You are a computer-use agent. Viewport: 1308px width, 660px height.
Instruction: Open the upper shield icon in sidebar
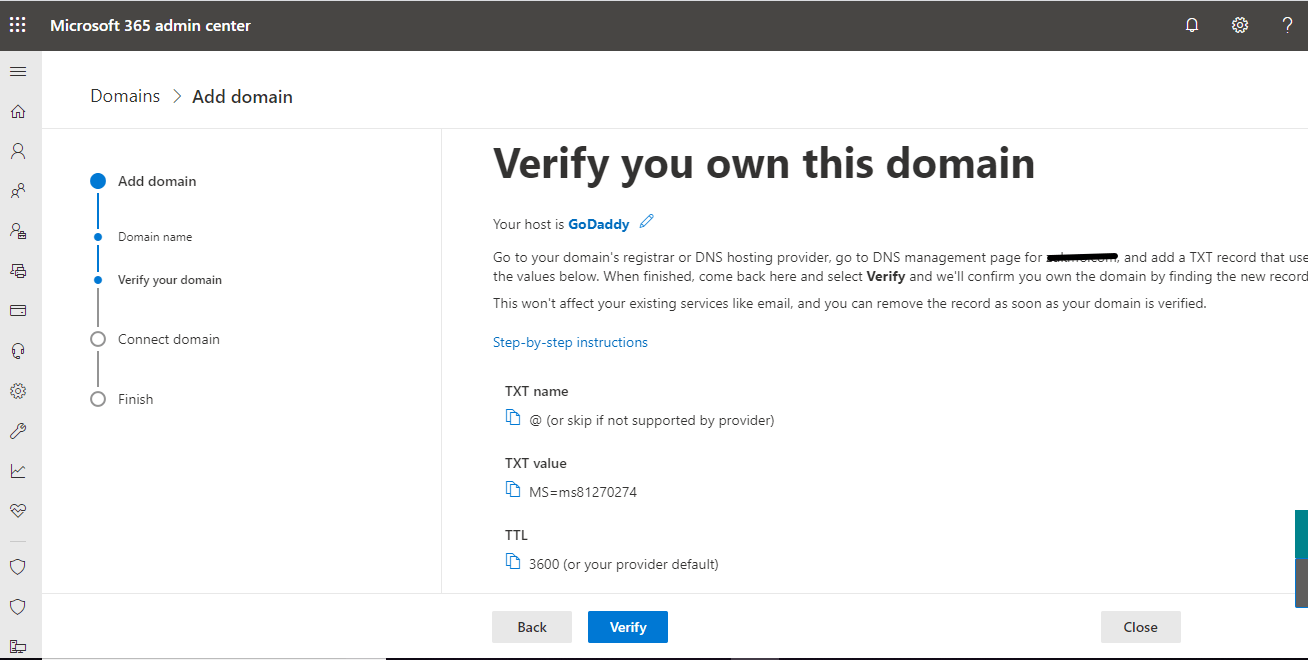pos(18,567)
